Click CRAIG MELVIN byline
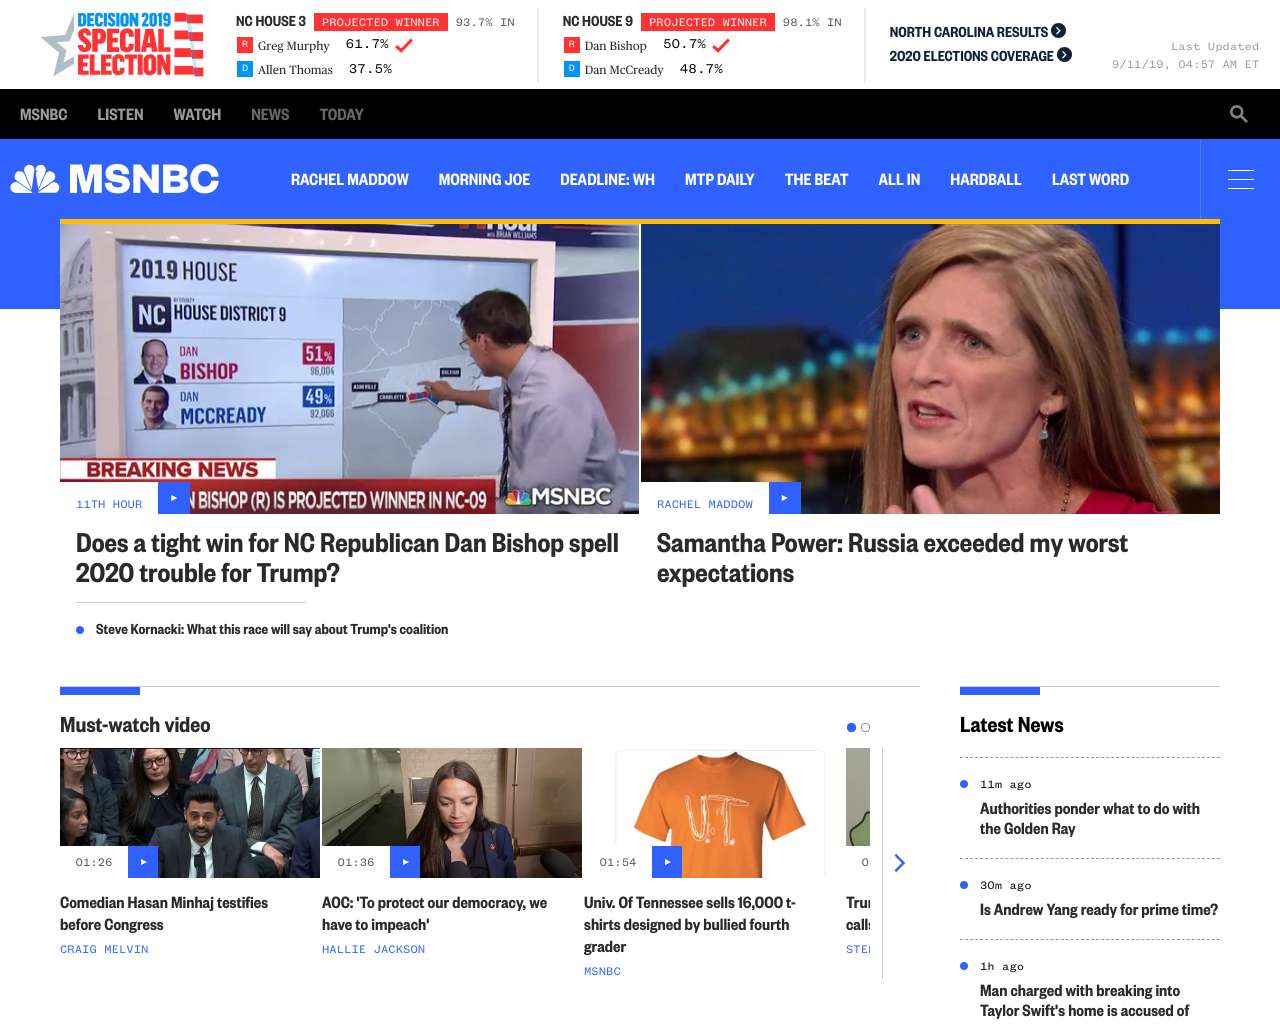This screenshot has height=1024, width=1280. 104,949
